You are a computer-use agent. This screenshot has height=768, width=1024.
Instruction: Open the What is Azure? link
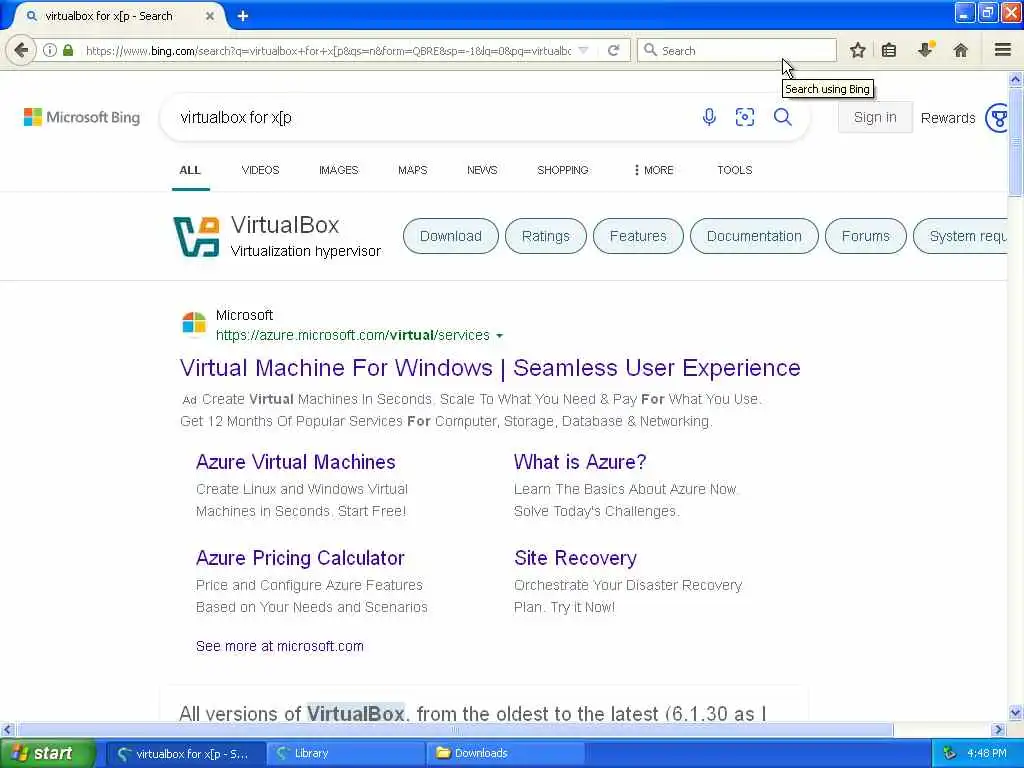pyautogui.click(x=580, y=462)
